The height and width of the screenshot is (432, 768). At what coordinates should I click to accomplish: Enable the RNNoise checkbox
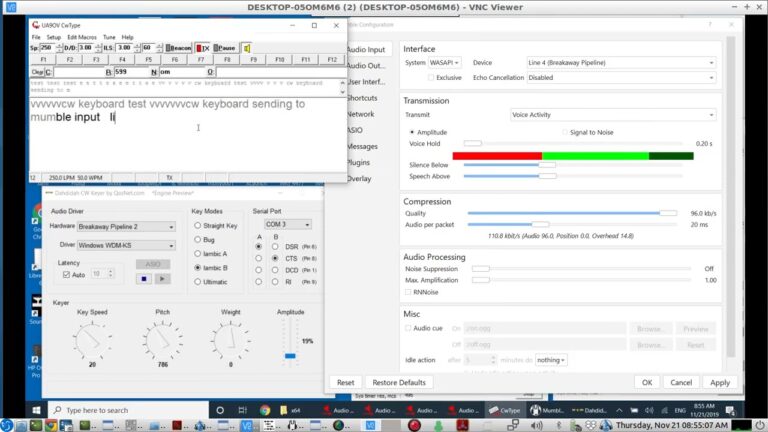tap(408, 292)
